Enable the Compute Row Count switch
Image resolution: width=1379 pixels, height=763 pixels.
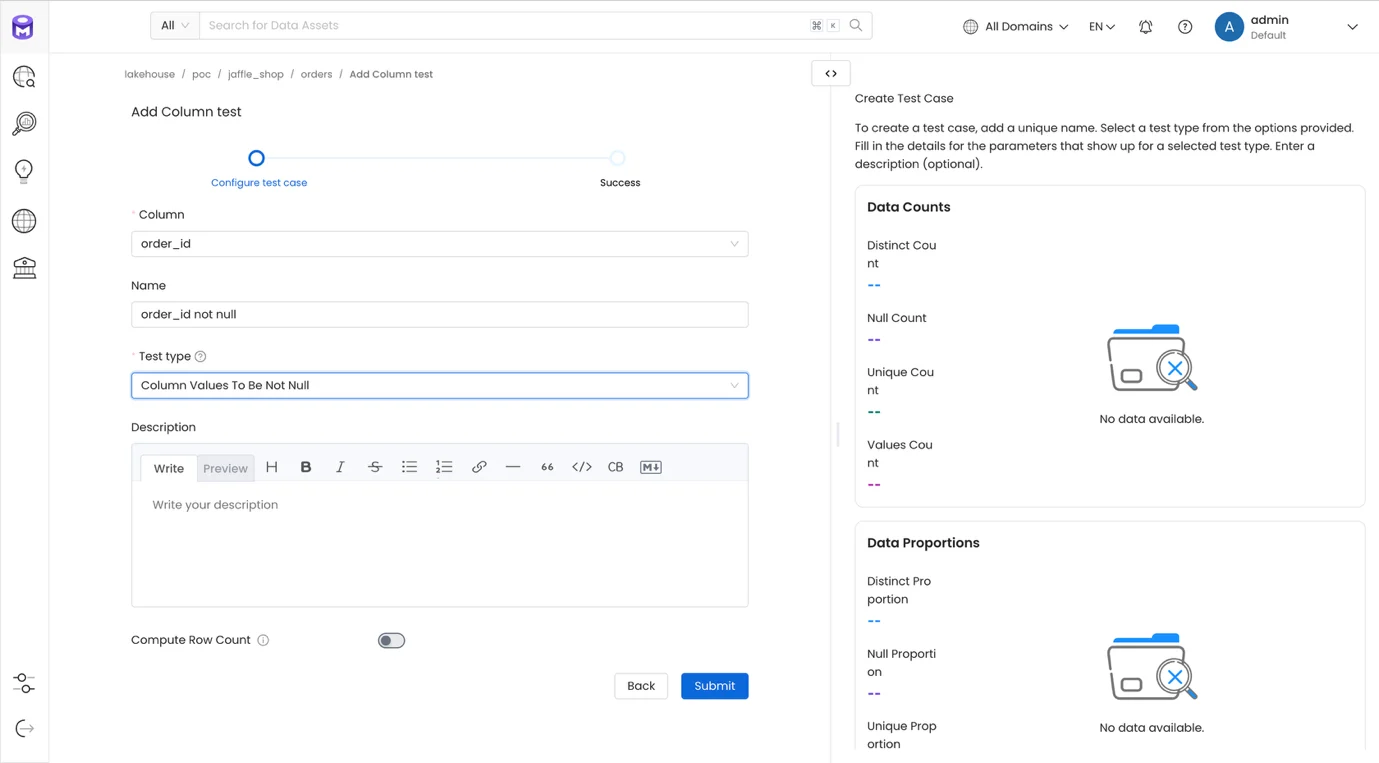click(x=391, y=640)
